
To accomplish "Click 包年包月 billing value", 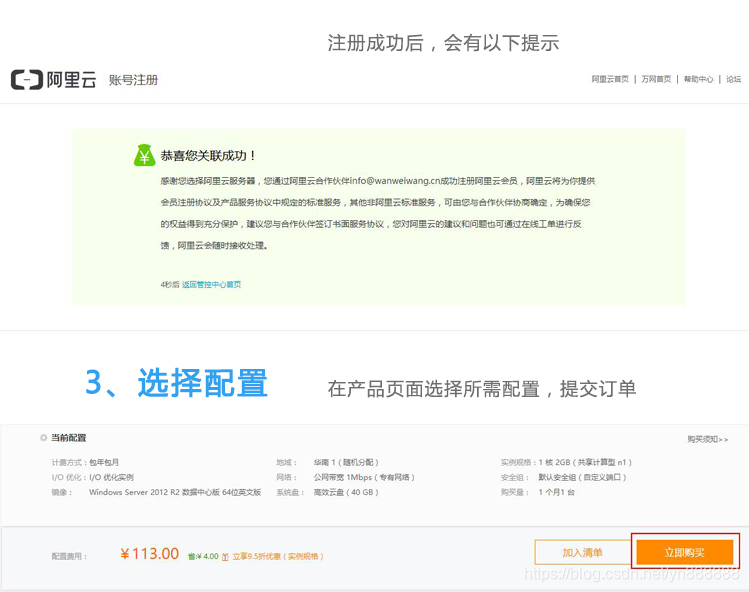I will point(104,463).
